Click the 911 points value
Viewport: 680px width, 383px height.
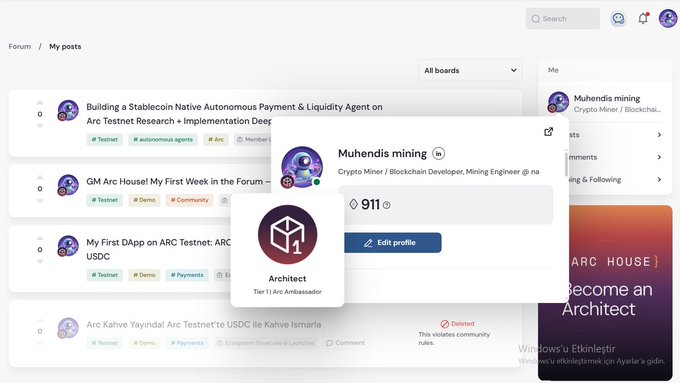[x=370, y=205]
